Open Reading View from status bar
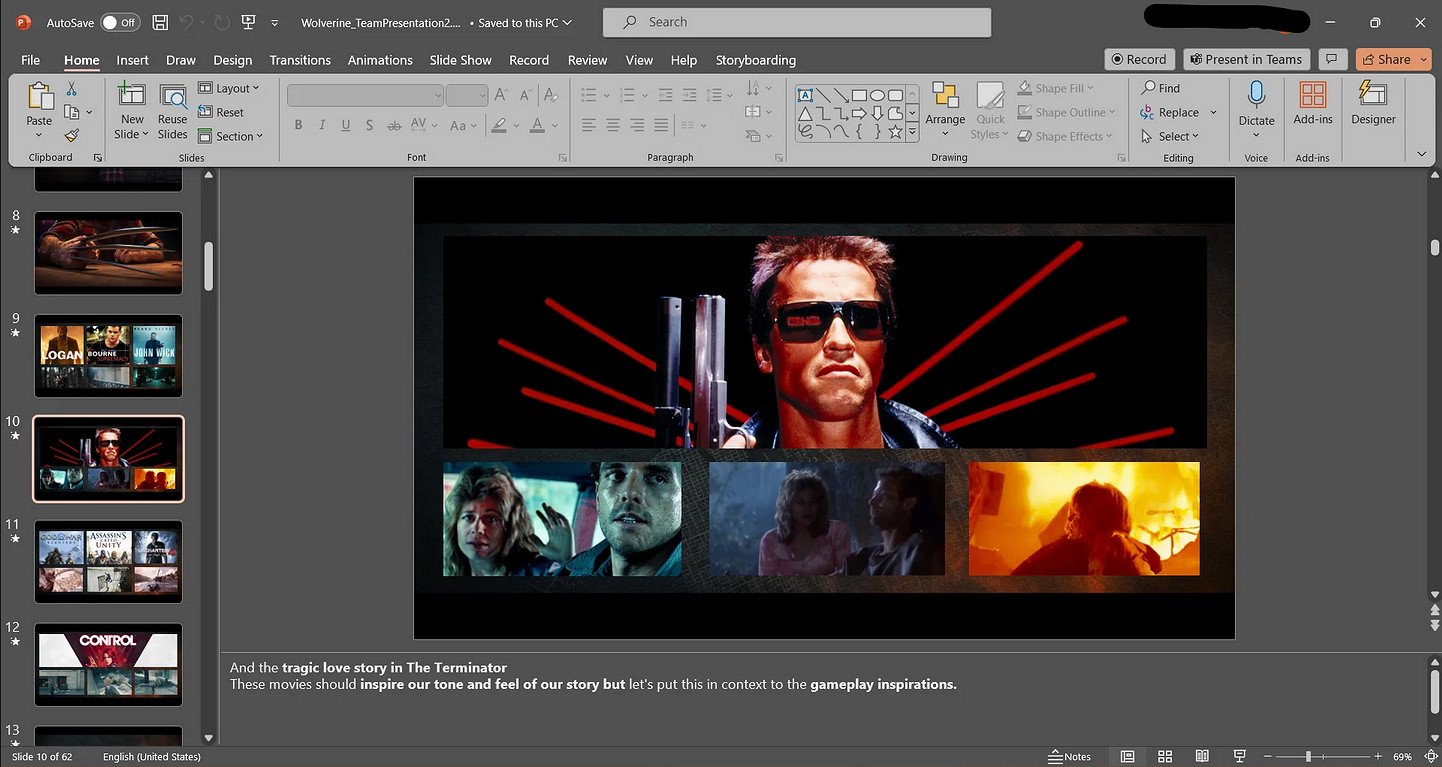 coord(1202,757)
